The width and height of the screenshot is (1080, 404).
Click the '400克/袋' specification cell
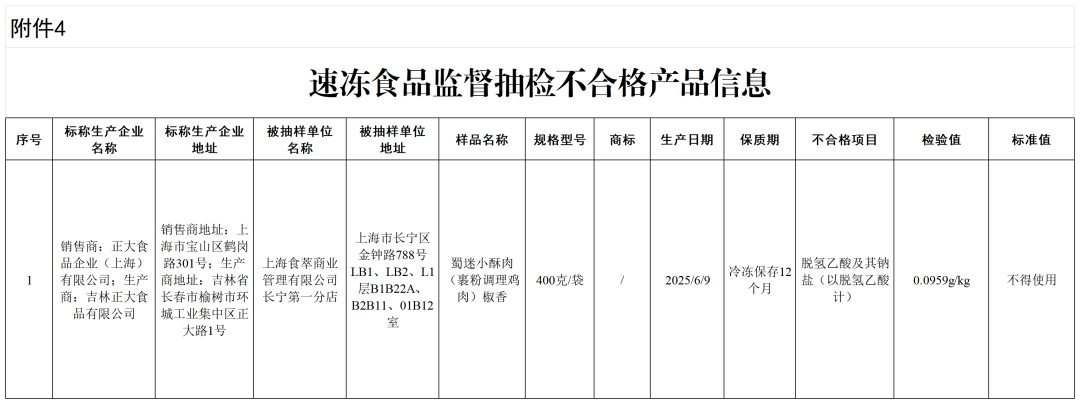(559, 280)
